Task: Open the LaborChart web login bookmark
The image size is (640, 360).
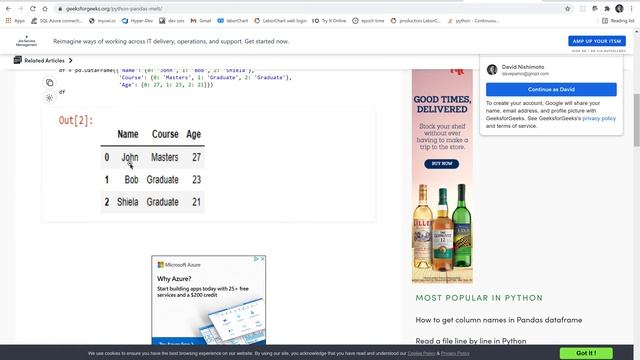Action: 280,21
